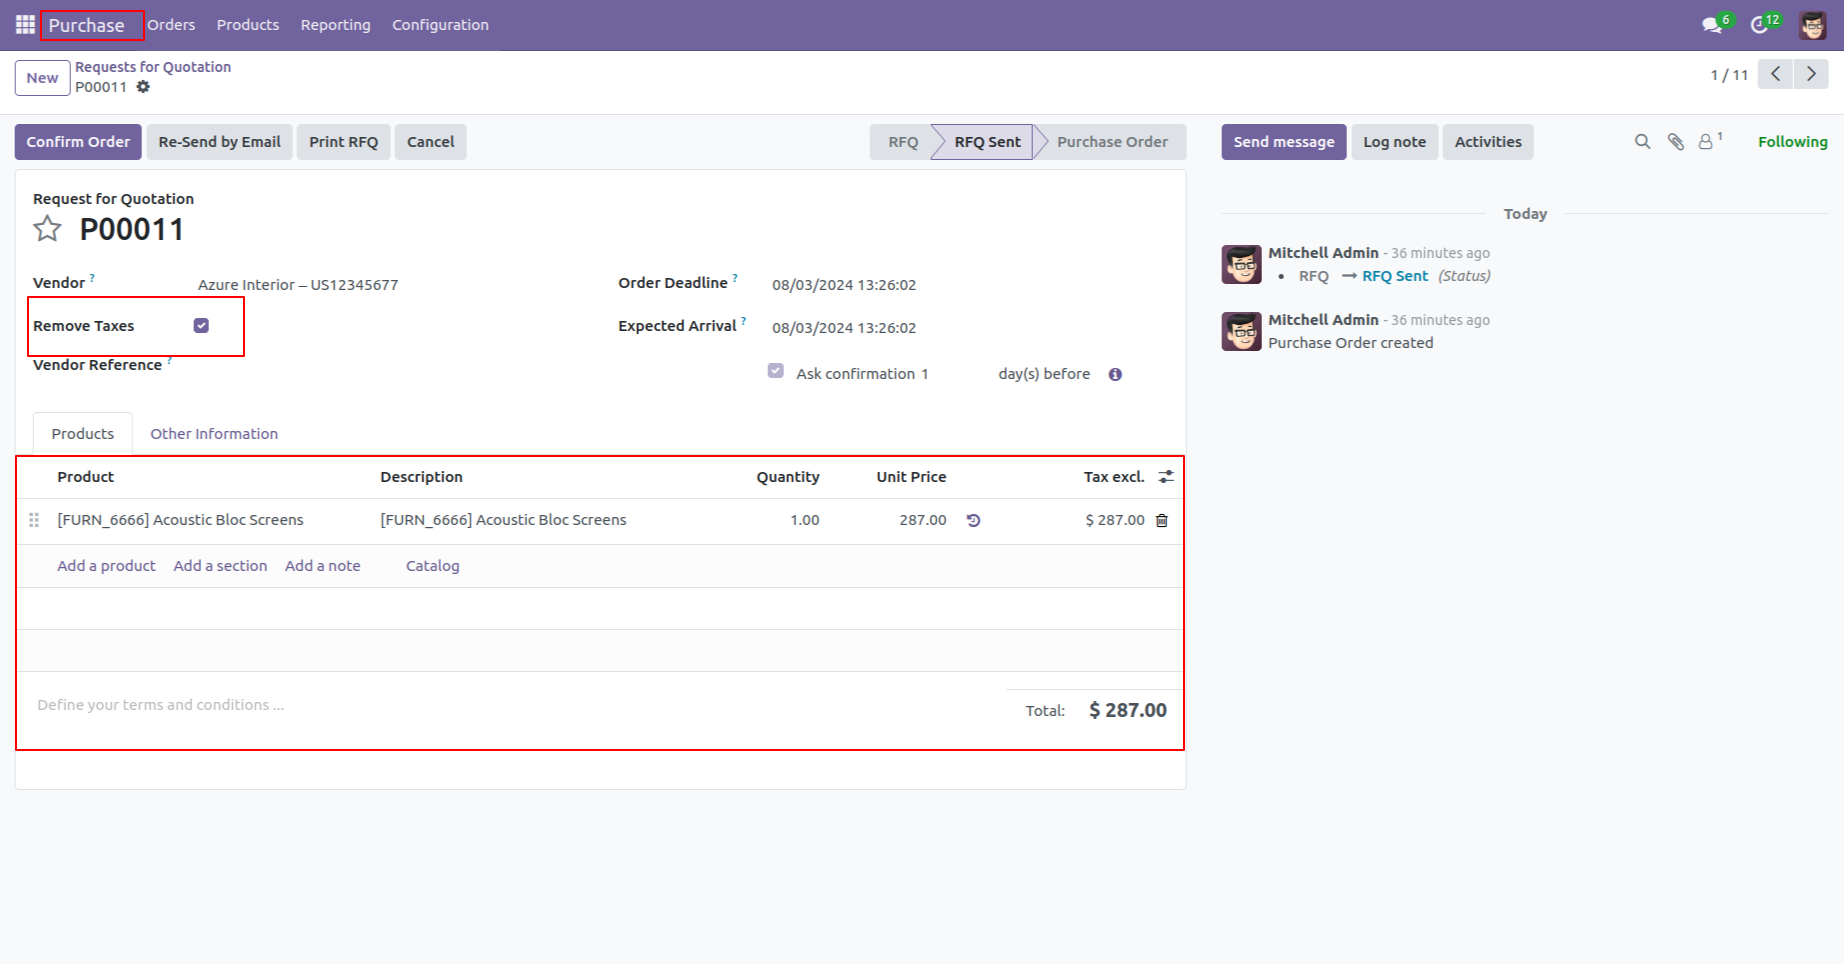Open the Configuration menu
Viewport: 1844px width, 964px height.
click(x=440, y=24)
